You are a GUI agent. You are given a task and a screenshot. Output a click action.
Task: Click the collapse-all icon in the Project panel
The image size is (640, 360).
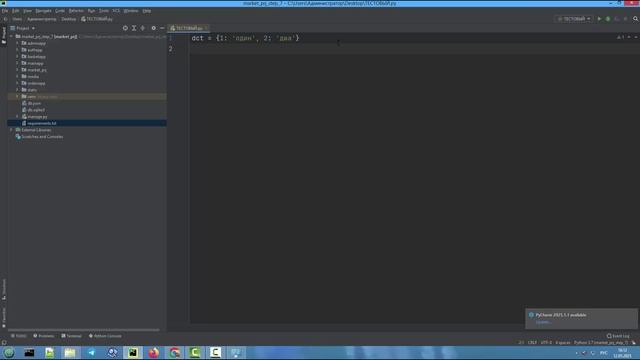click(x=142, y=28)
